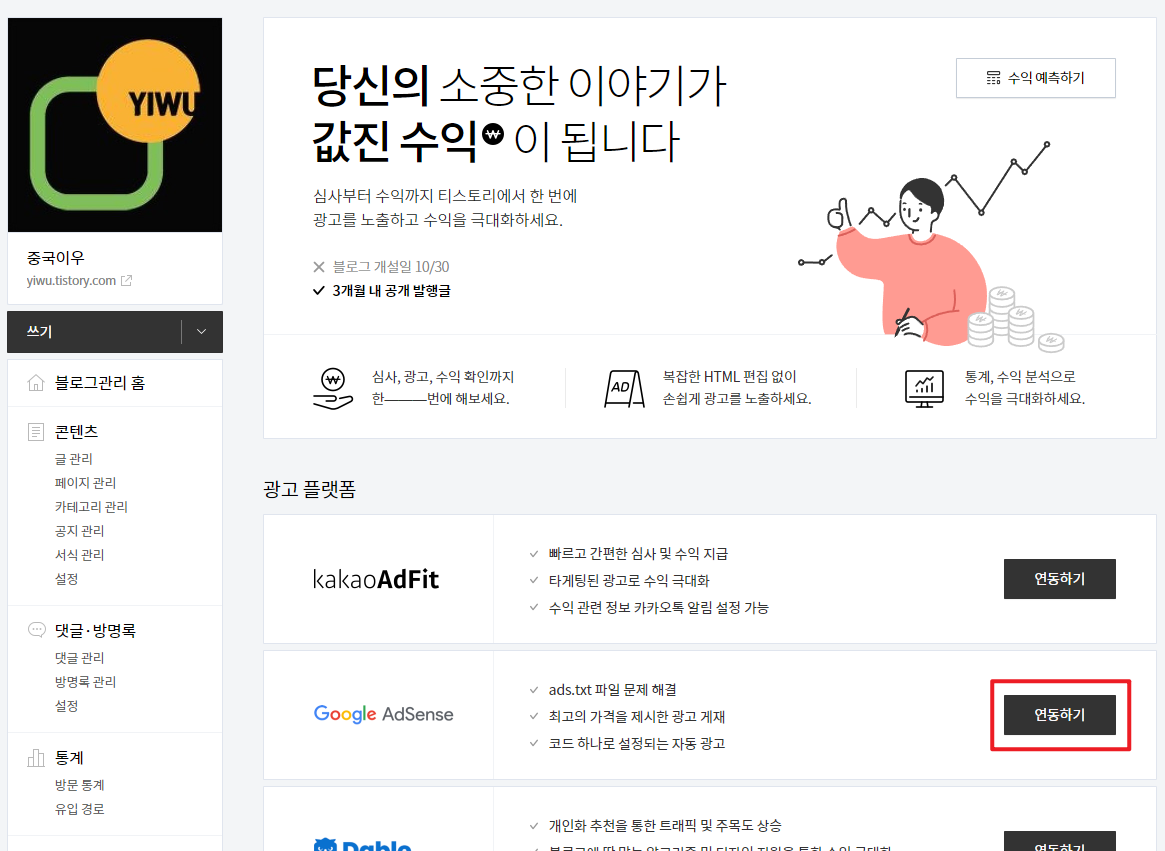Click the bar chart icon beside 통계
1165x851 pixels.
coord(36,757)
